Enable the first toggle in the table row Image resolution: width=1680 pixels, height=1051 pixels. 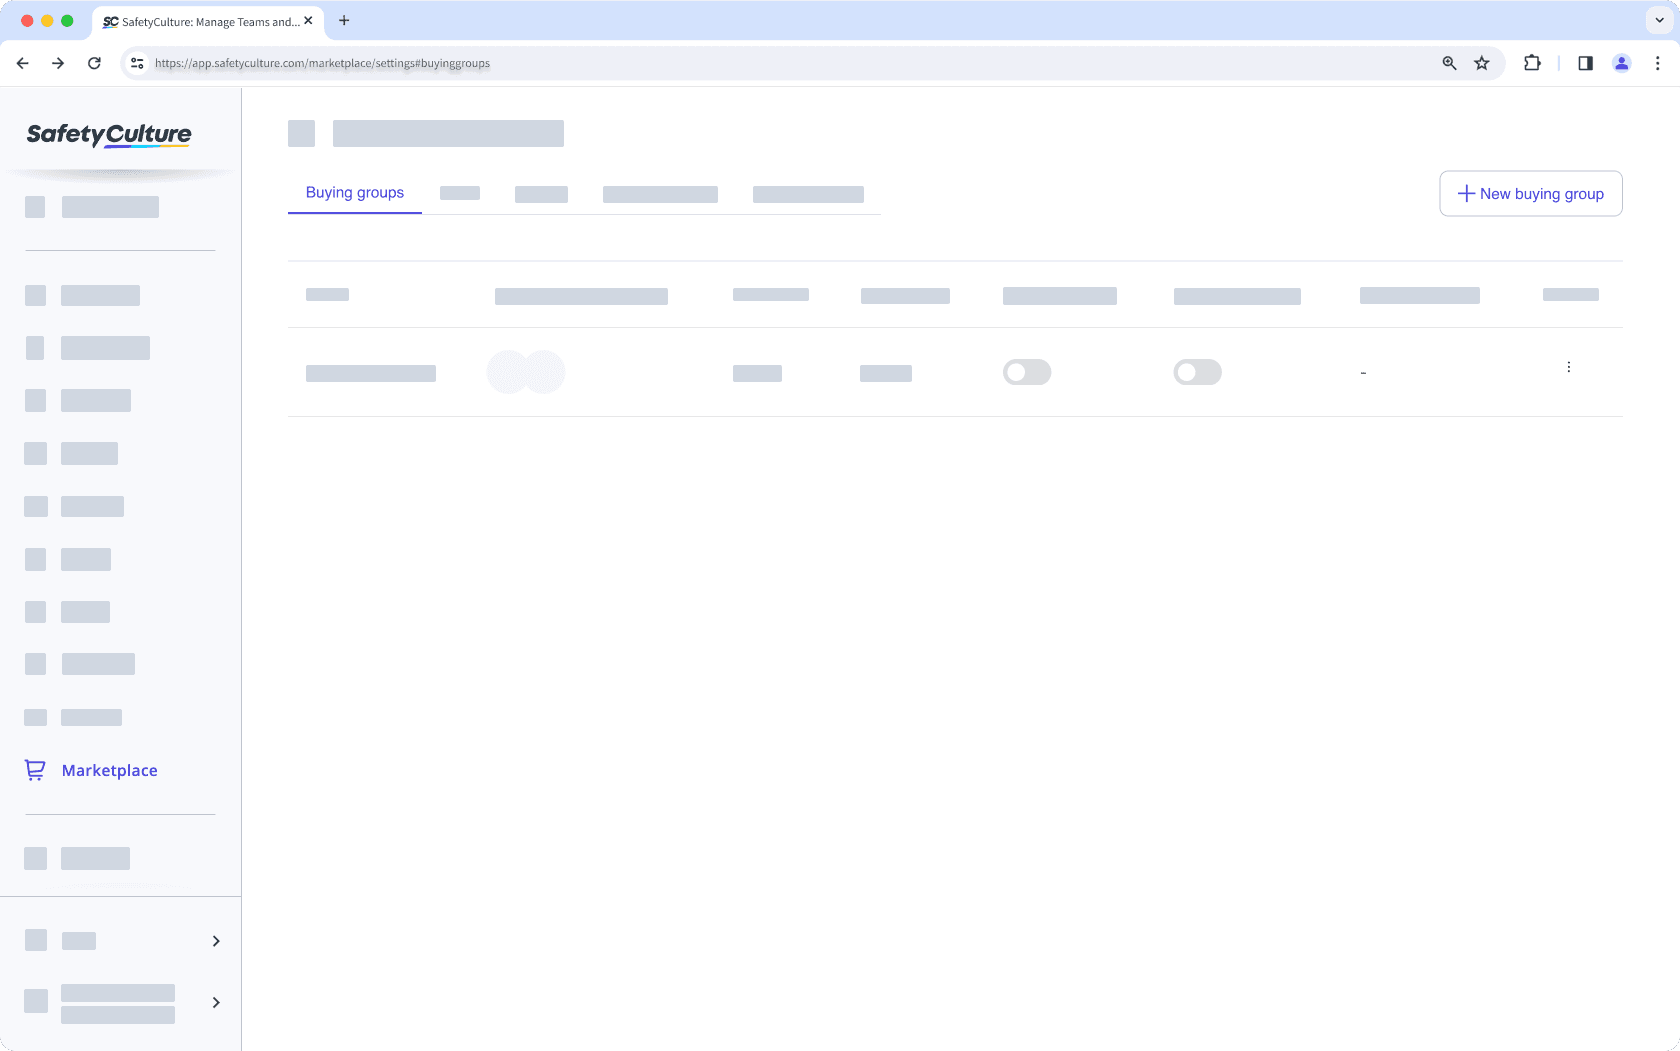point(1027,372)
